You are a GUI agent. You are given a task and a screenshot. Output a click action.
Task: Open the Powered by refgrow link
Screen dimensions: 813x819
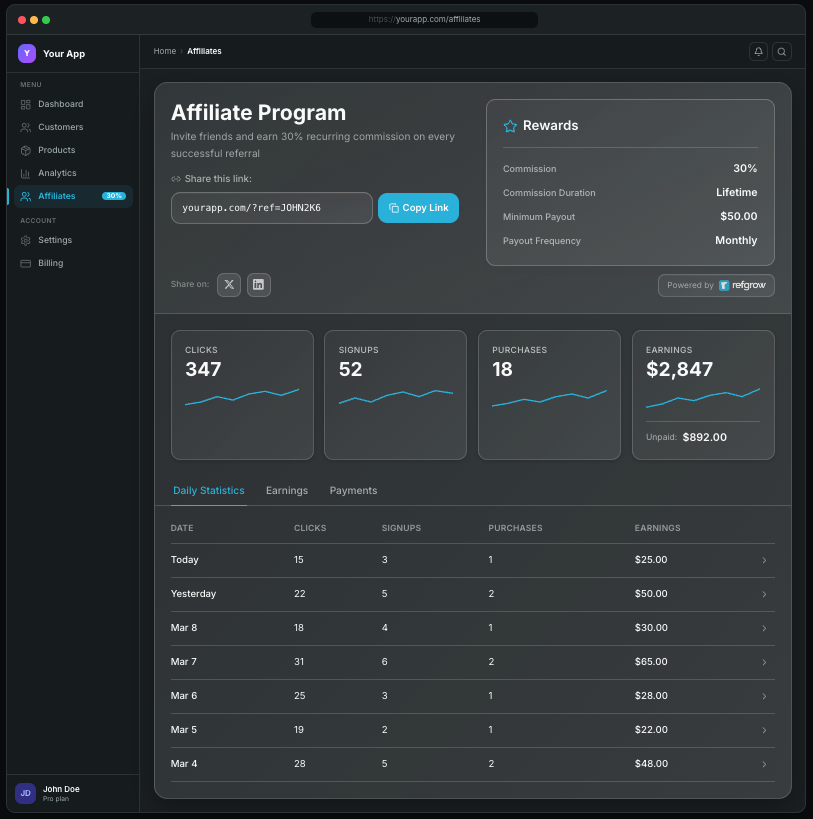pos(716,285)
